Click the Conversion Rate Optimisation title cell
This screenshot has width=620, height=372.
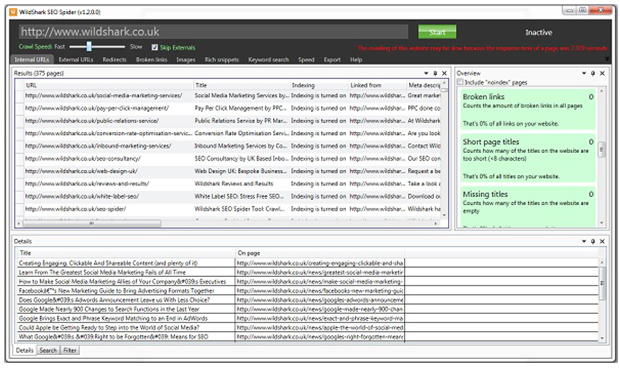(x=242, y=134)
